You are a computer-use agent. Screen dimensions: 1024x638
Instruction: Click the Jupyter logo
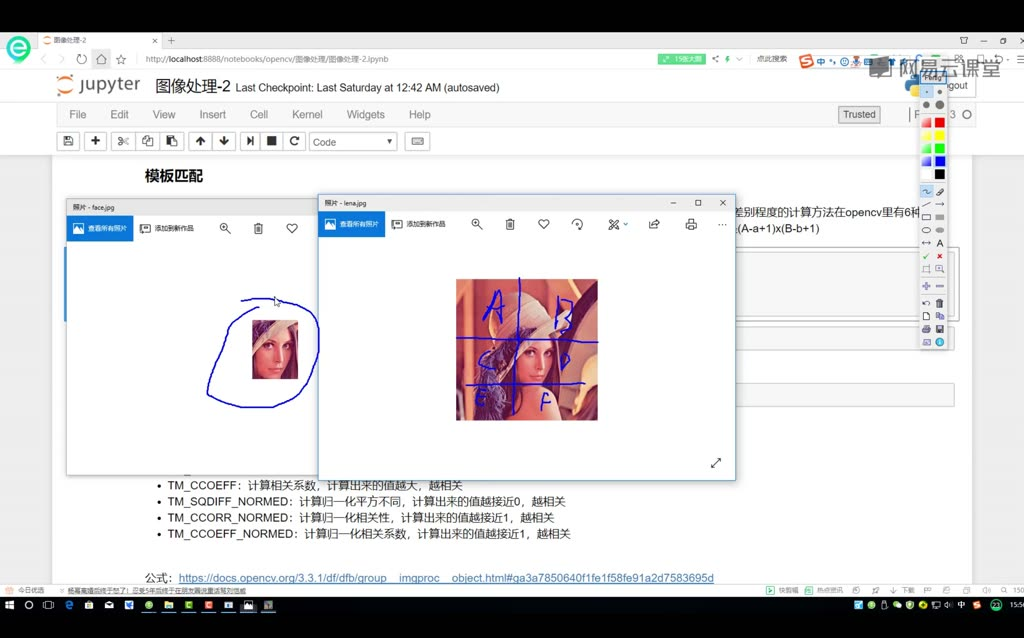(98, 85)
